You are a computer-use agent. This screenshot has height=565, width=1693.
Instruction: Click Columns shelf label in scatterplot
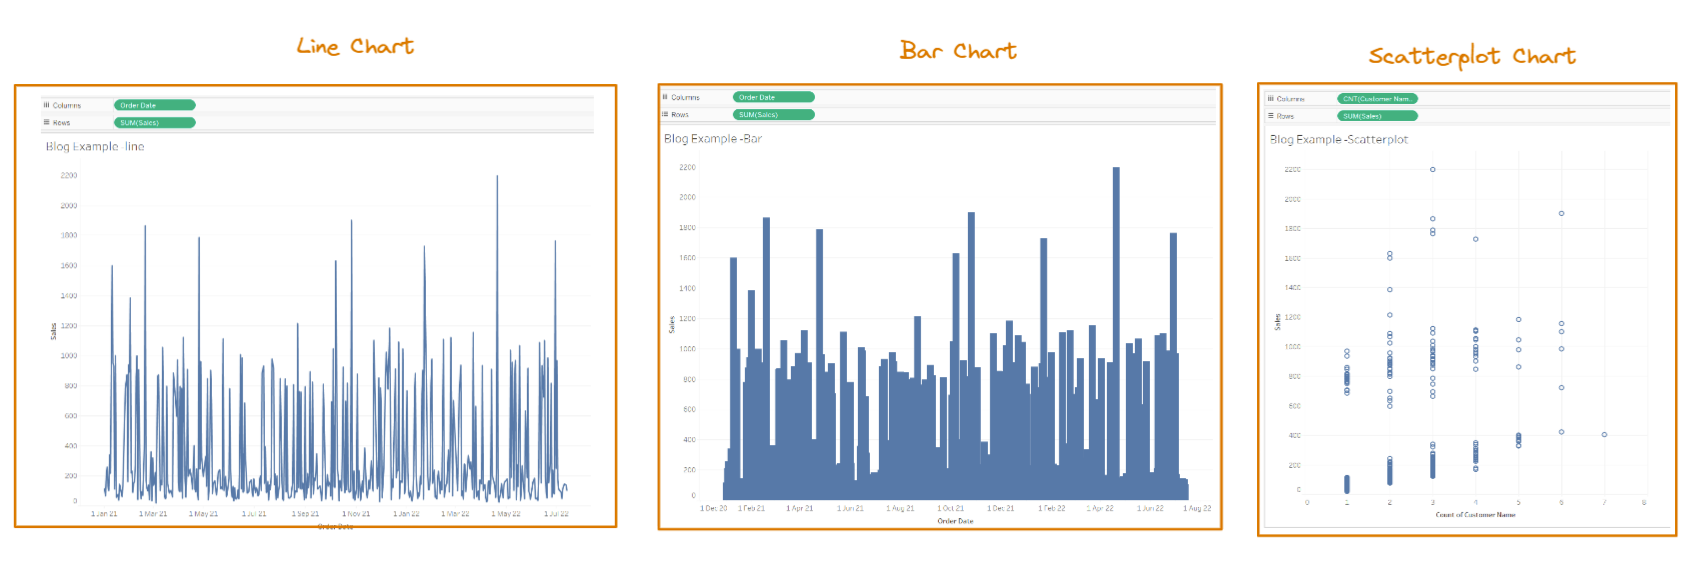(1290, 99)
